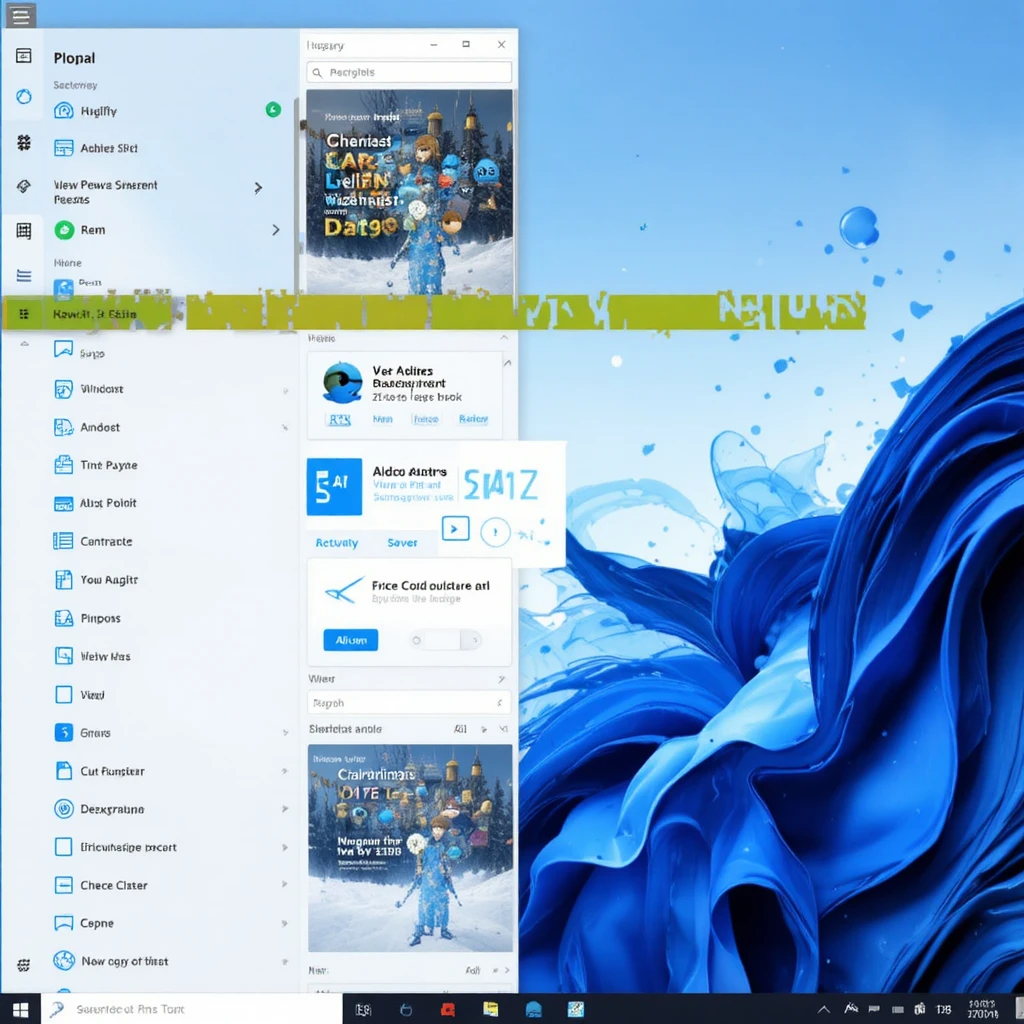Switch to the Retualy tab
This screenshot has width=1024, height=1024.
pos(336,543)
